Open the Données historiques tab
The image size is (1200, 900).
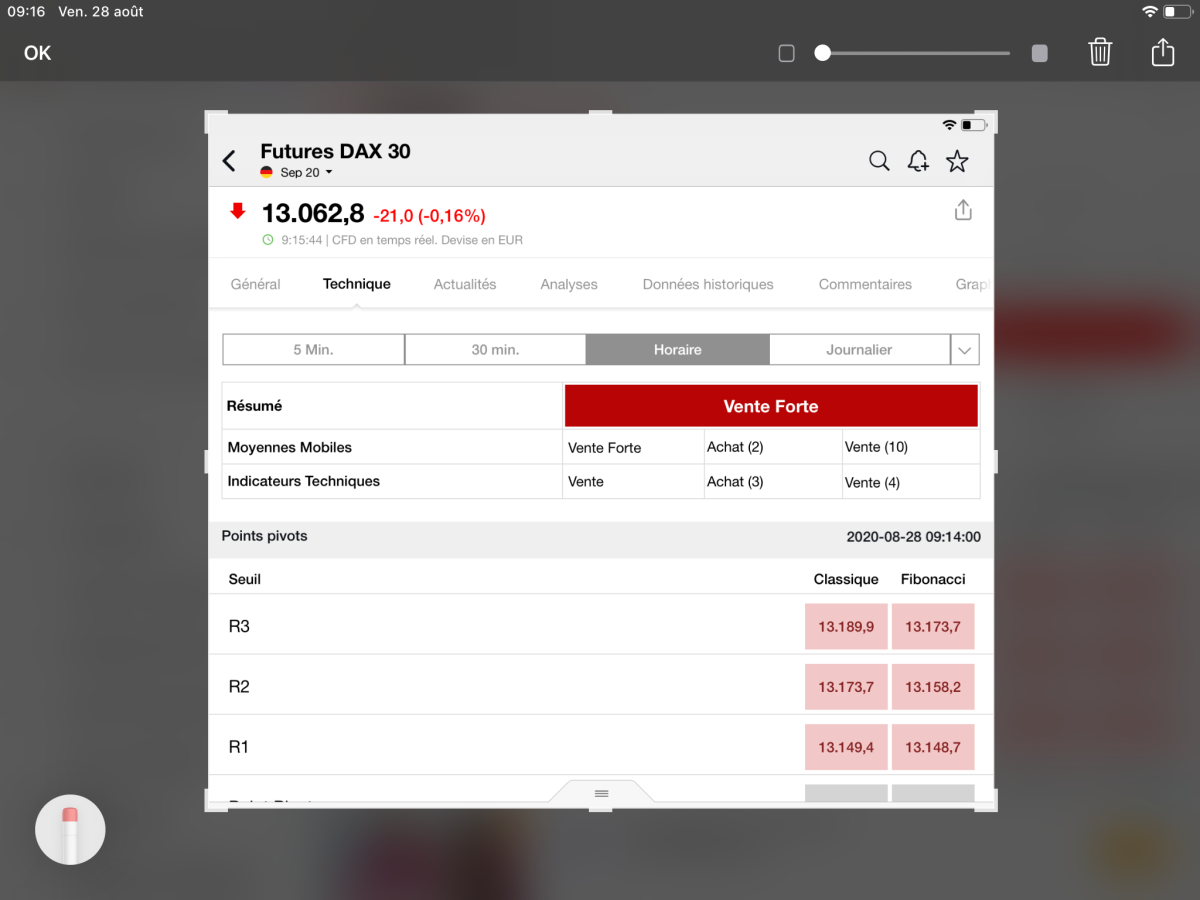[708, 284]
